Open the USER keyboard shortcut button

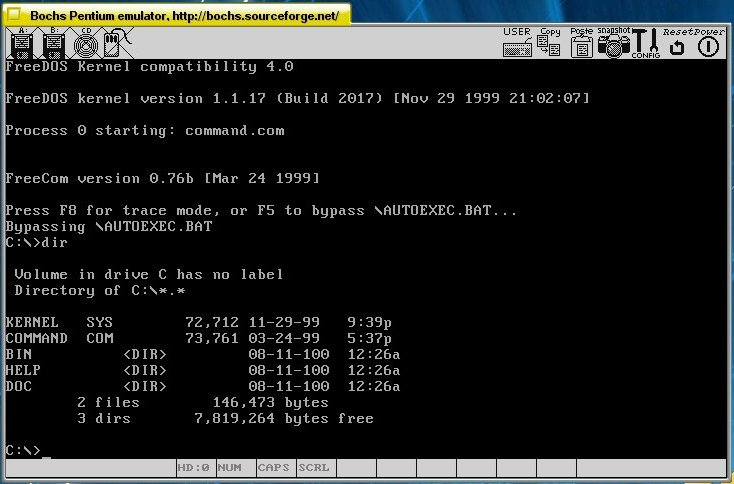click(517, 42)
